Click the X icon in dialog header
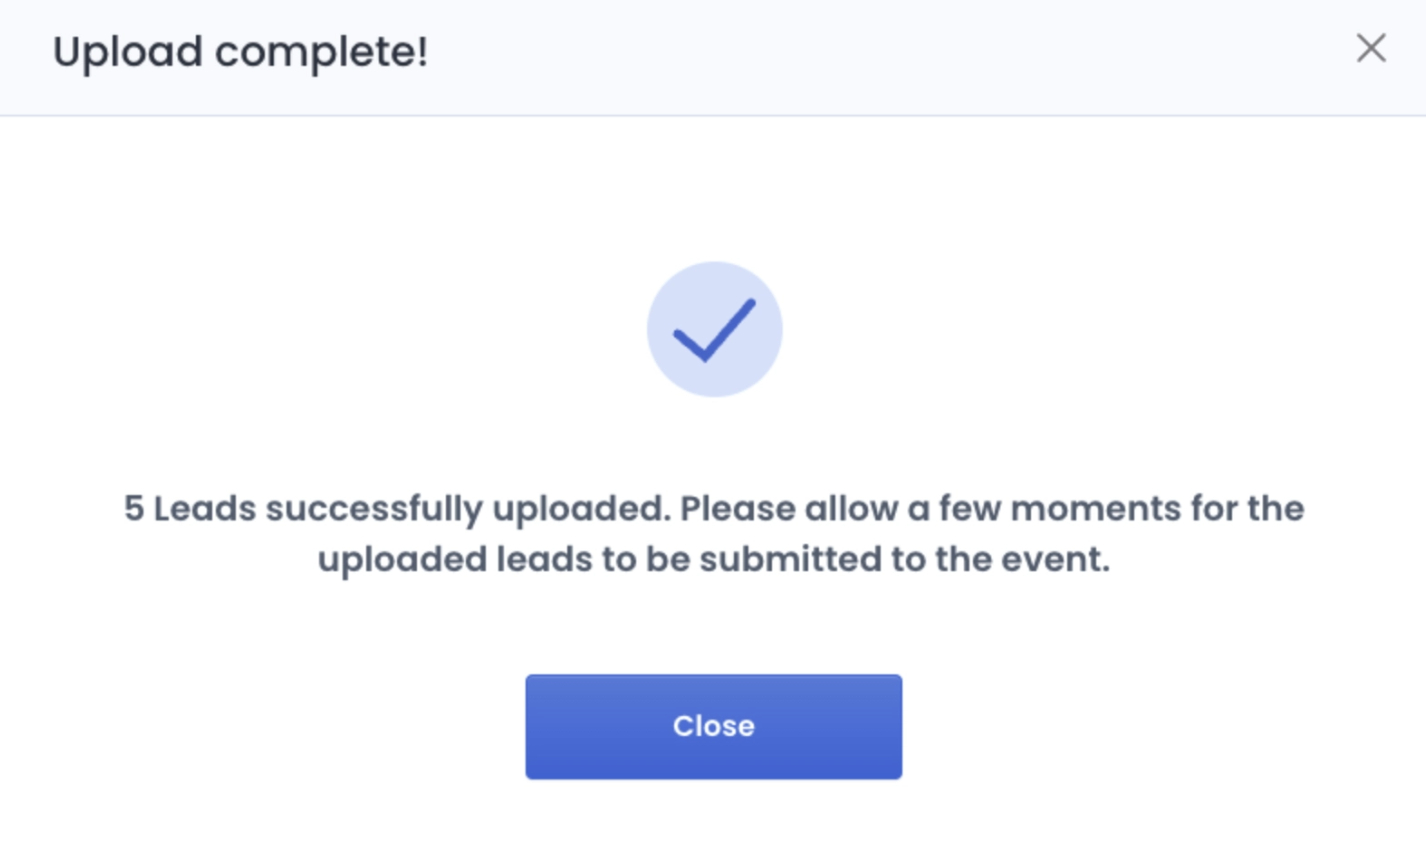The width and height of the screenshot is (1426, 852). [1371, 48]
